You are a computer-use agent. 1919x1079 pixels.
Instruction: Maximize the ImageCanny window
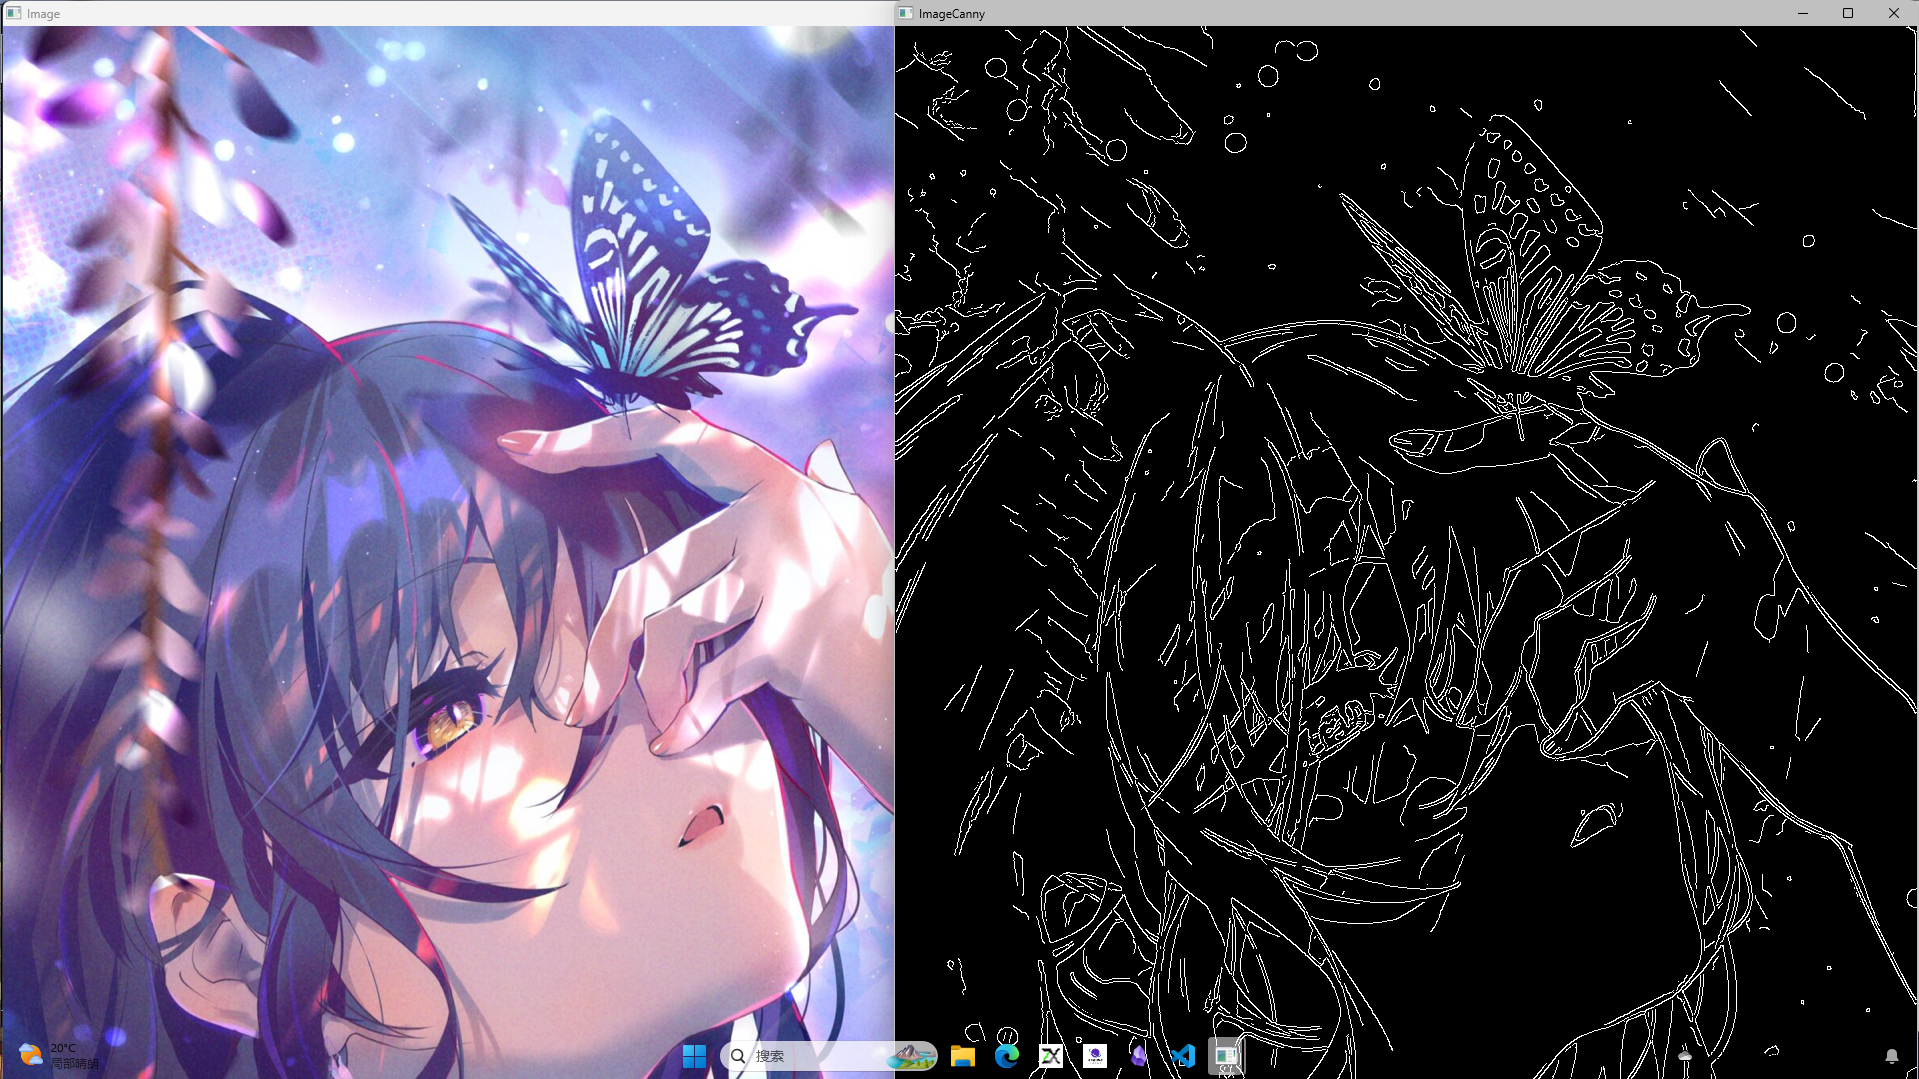coord(1848,13)
